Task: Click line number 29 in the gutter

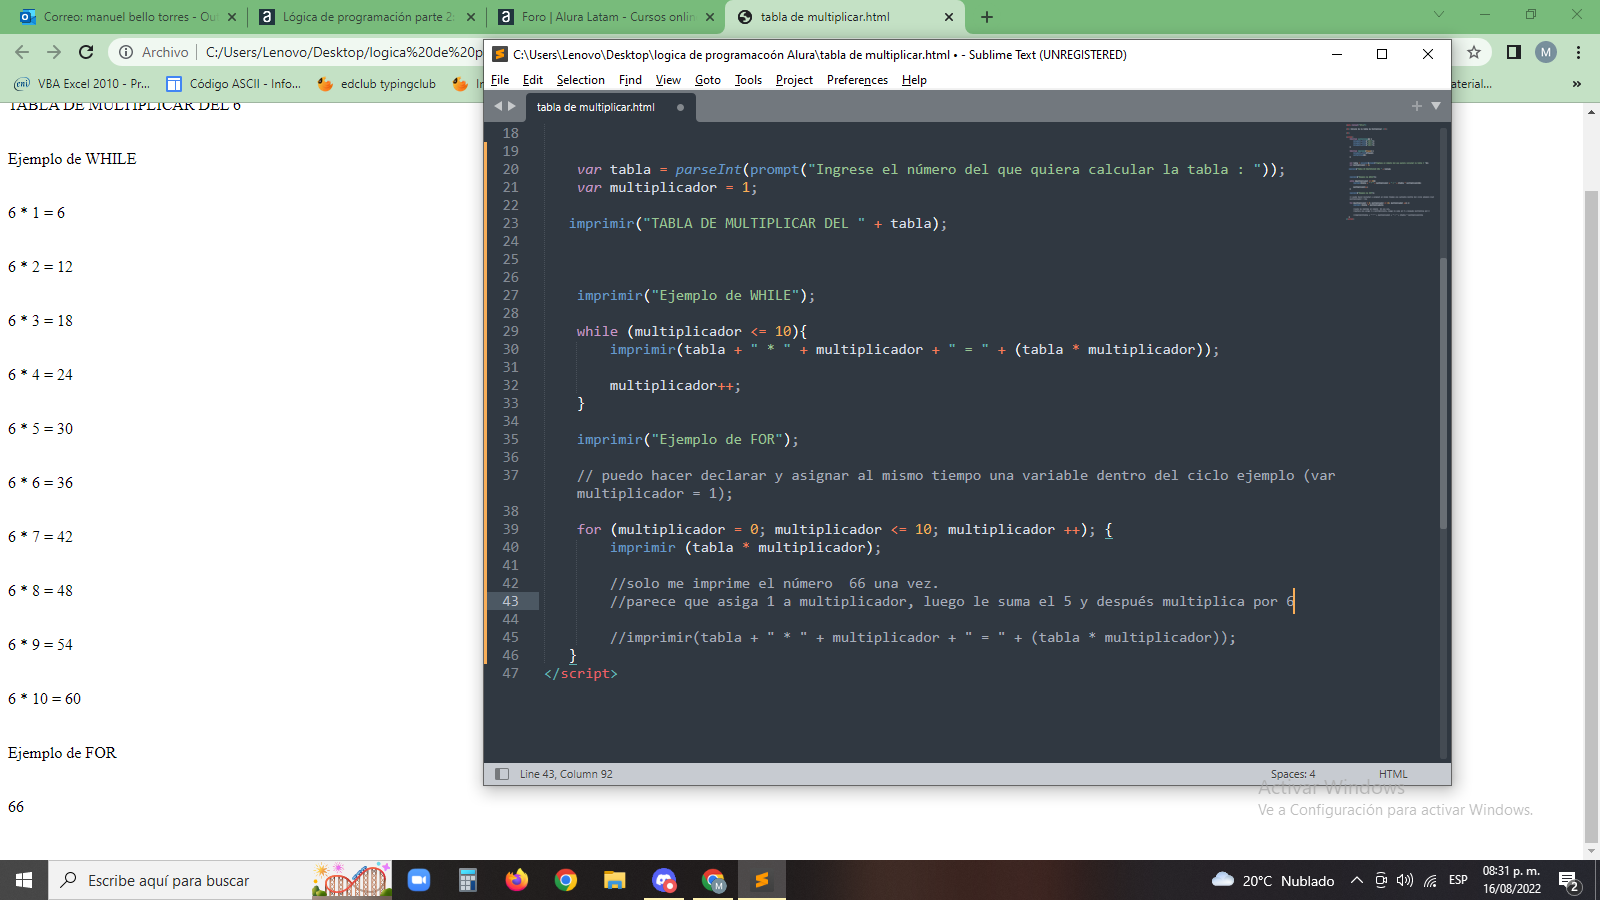Action: click(510, 331)
